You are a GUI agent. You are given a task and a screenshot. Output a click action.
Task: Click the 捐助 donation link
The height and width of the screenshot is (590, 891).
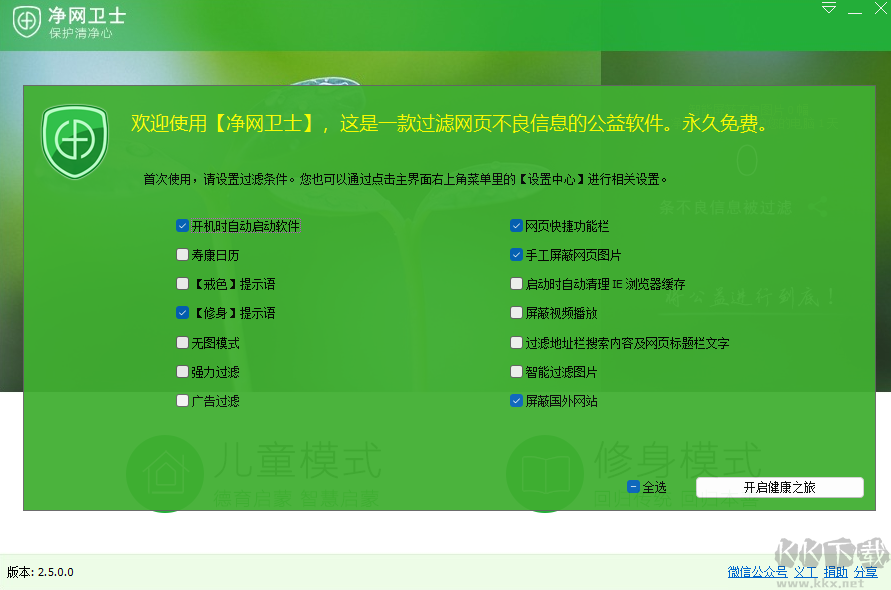pyautogui.click(x=835, y=571)
